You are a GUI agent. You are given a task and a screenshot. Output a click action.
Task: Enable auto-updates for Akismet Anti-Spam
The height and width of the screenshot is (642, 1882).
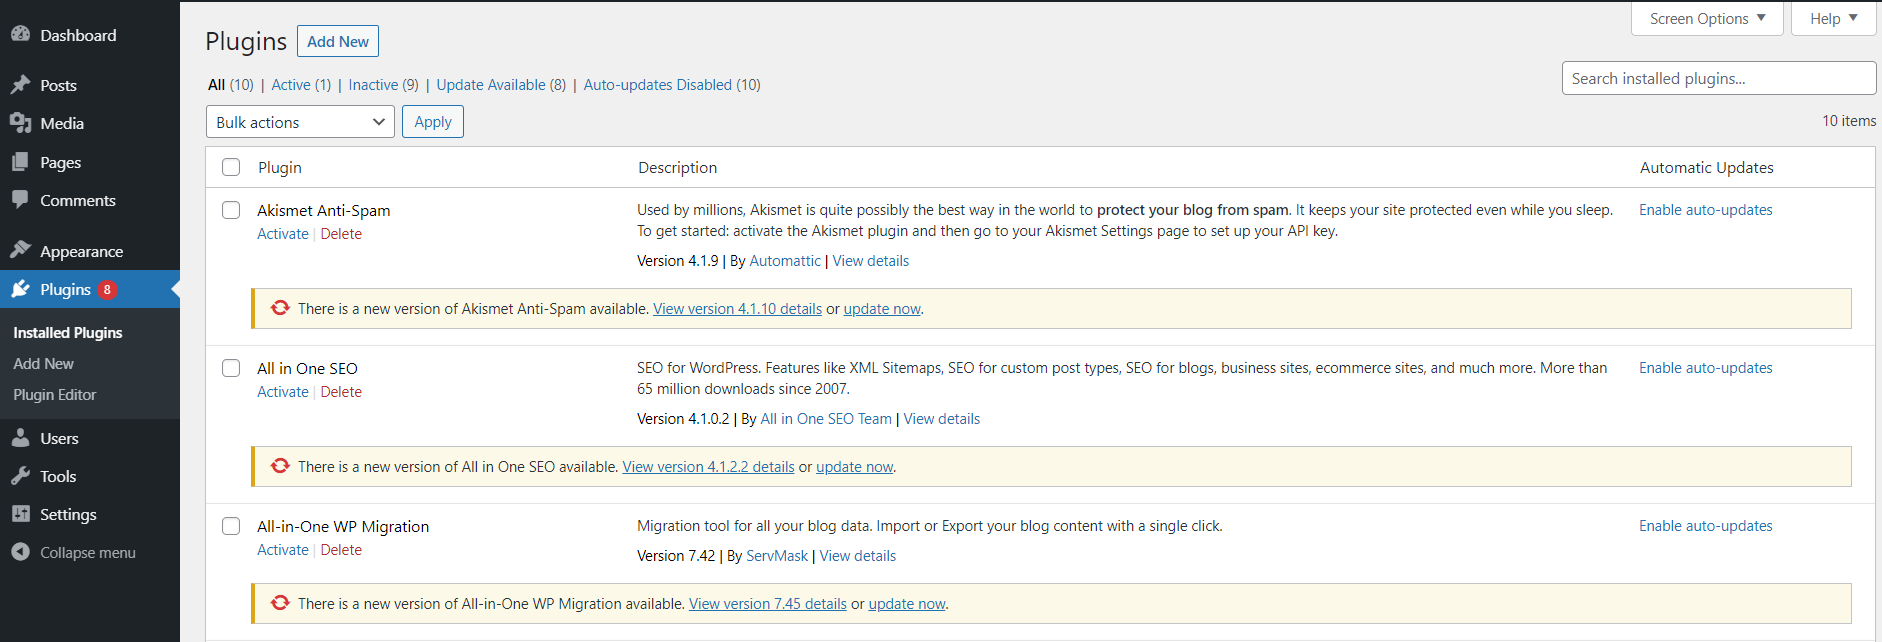[x=1705, y=210]
